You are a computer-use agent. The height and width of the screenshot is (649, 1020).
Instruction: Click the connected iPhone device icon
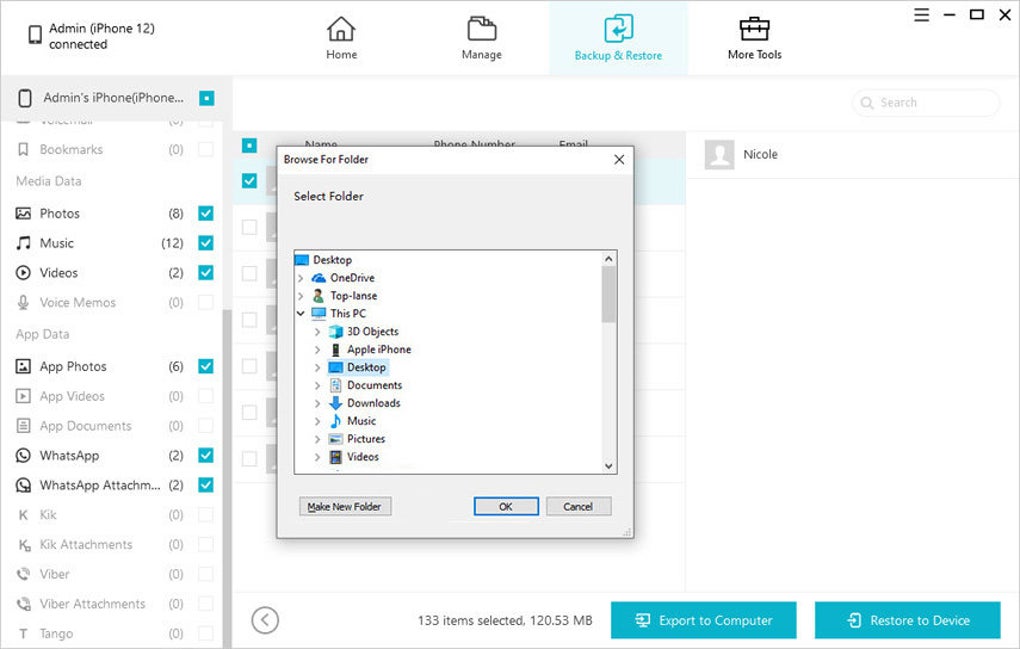click(x=34, y=35)
